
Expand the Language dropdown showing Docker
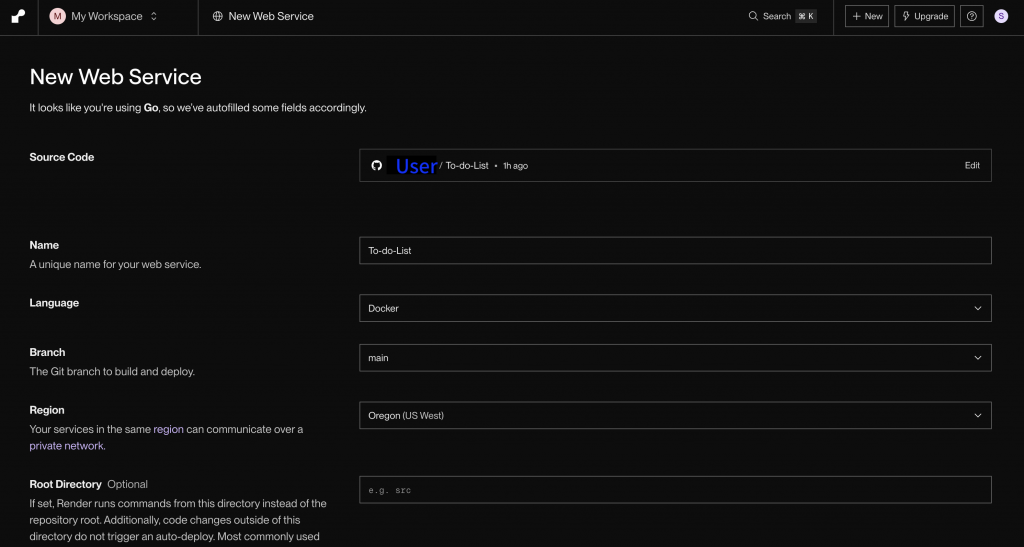[x=675, y=308]
